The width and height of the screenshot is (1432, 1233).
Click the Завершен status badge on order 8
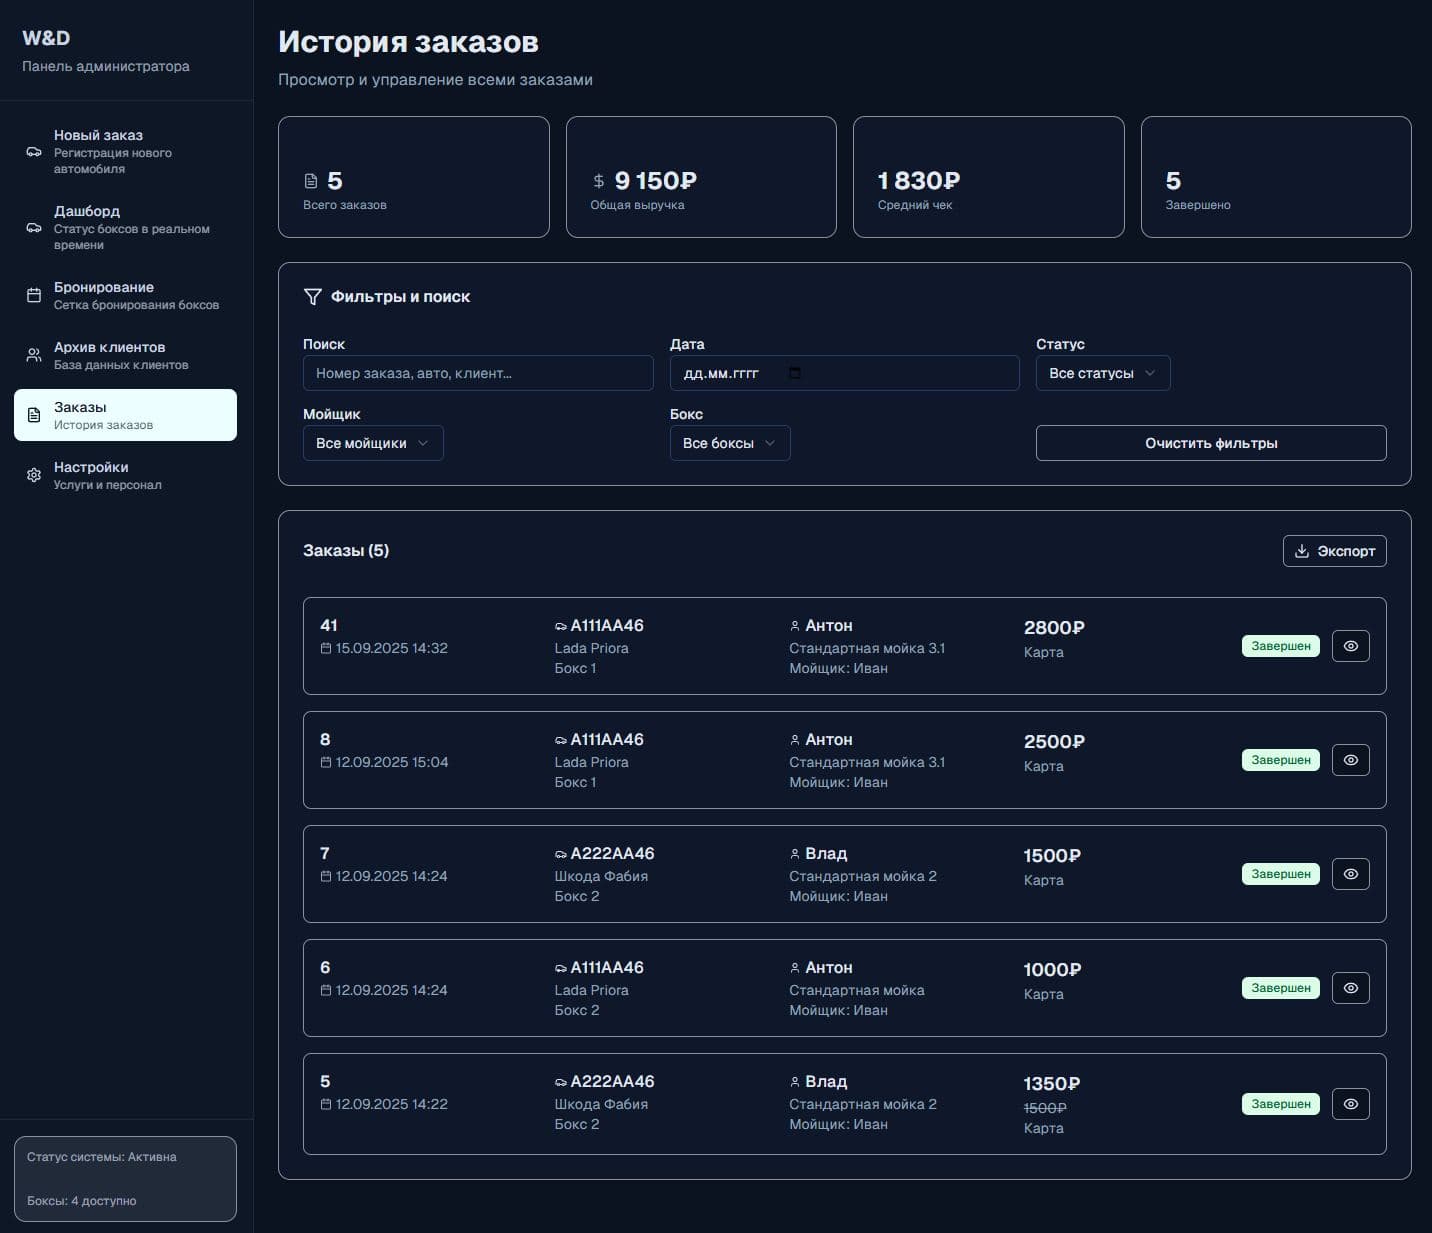pyautogui.click(x=1280, y=760)
